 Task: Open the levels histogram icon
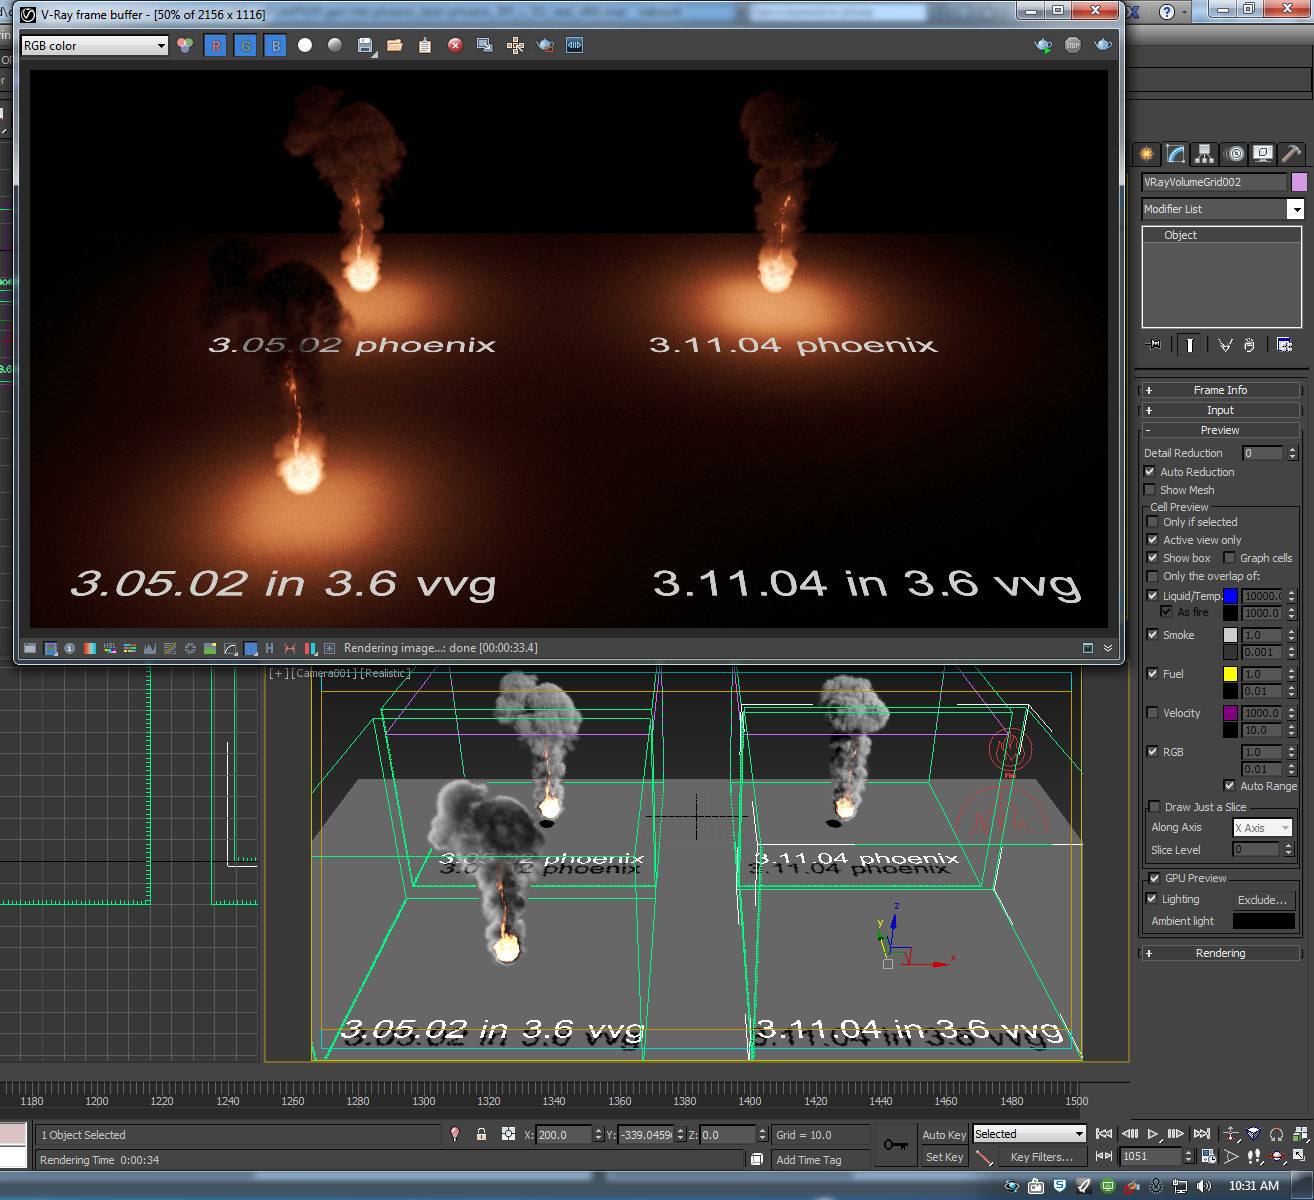coord(150,648)
